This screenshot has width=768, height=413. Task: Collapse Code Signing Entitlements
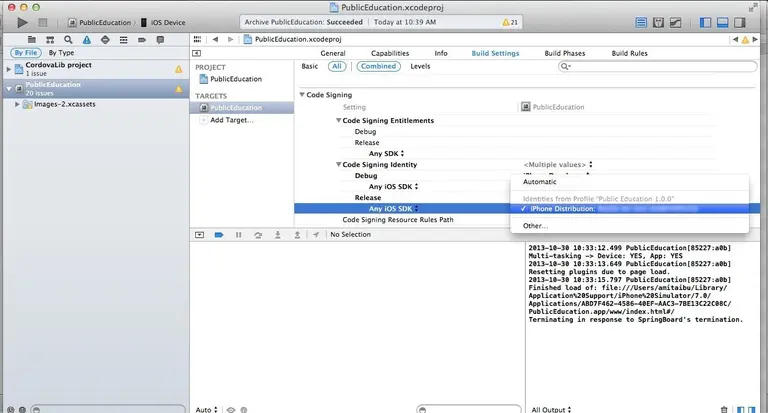[x=338, y=120]
